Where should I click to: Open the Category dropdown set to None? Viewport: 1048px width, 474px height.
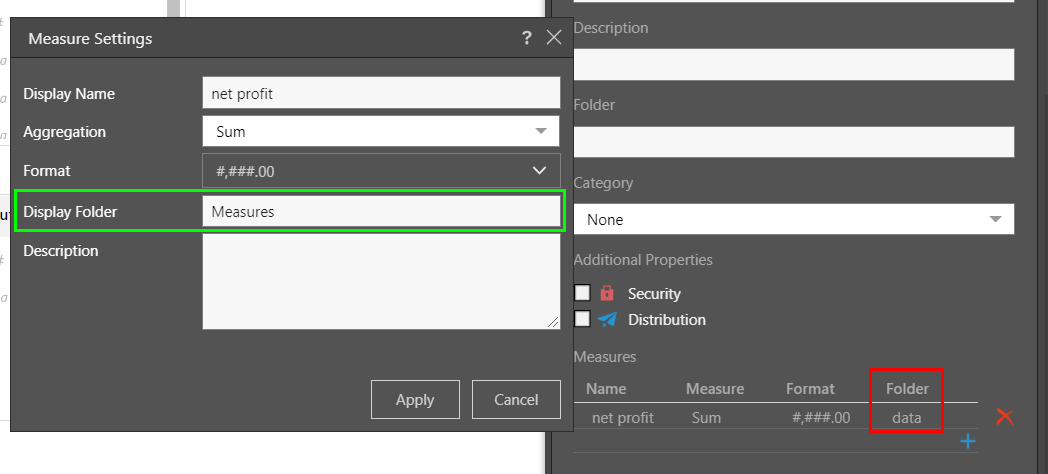coord(794,219)
